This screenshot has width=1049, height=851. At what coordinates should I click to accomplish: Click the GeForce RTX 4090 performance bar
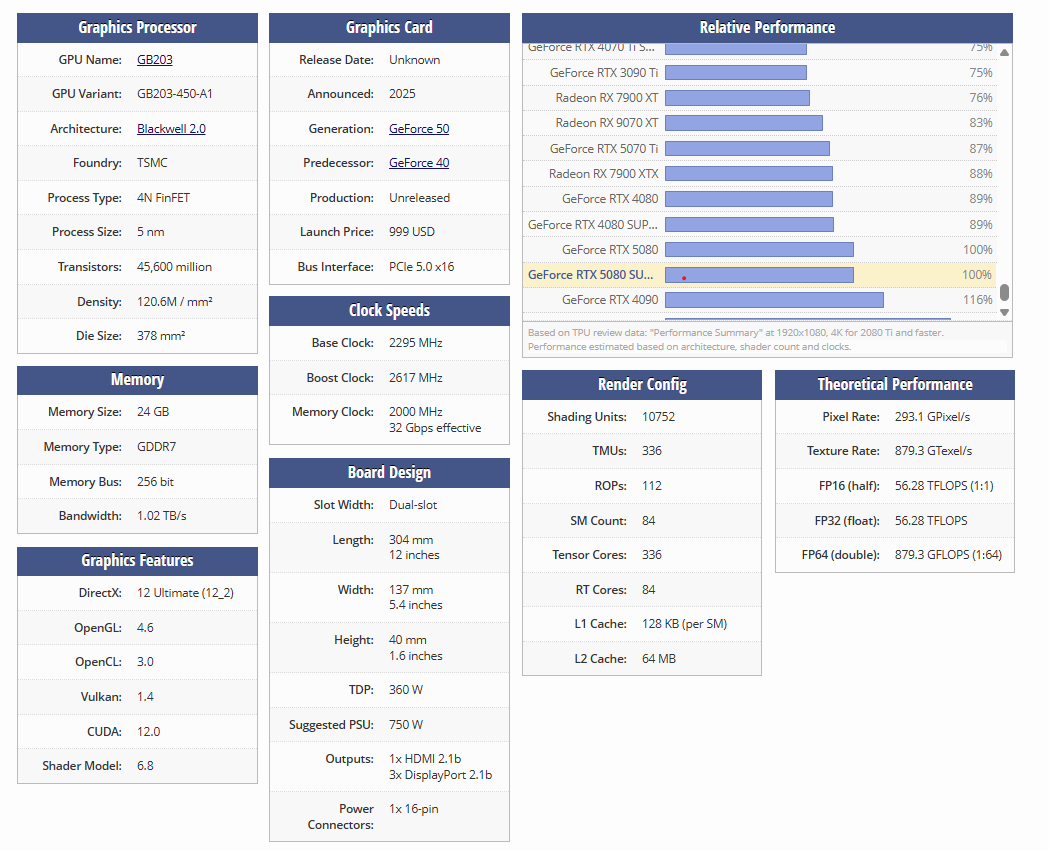pyautogui.click(x=774, y=300)
